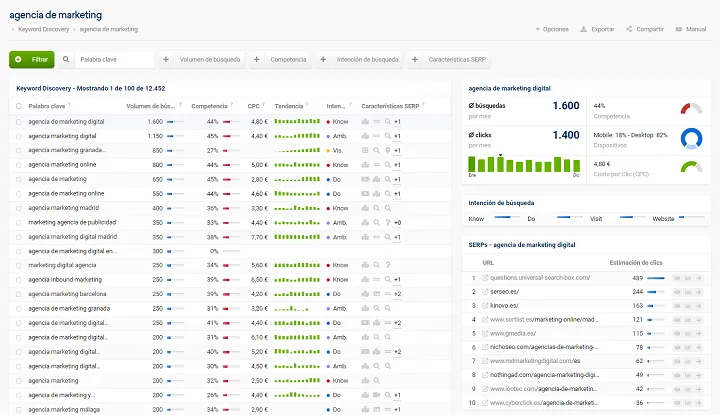The width and height of the screenshot is (720, 415).
Task: Expand +0 SERP features for marketing agencia de publicidad
Action: 397,223
